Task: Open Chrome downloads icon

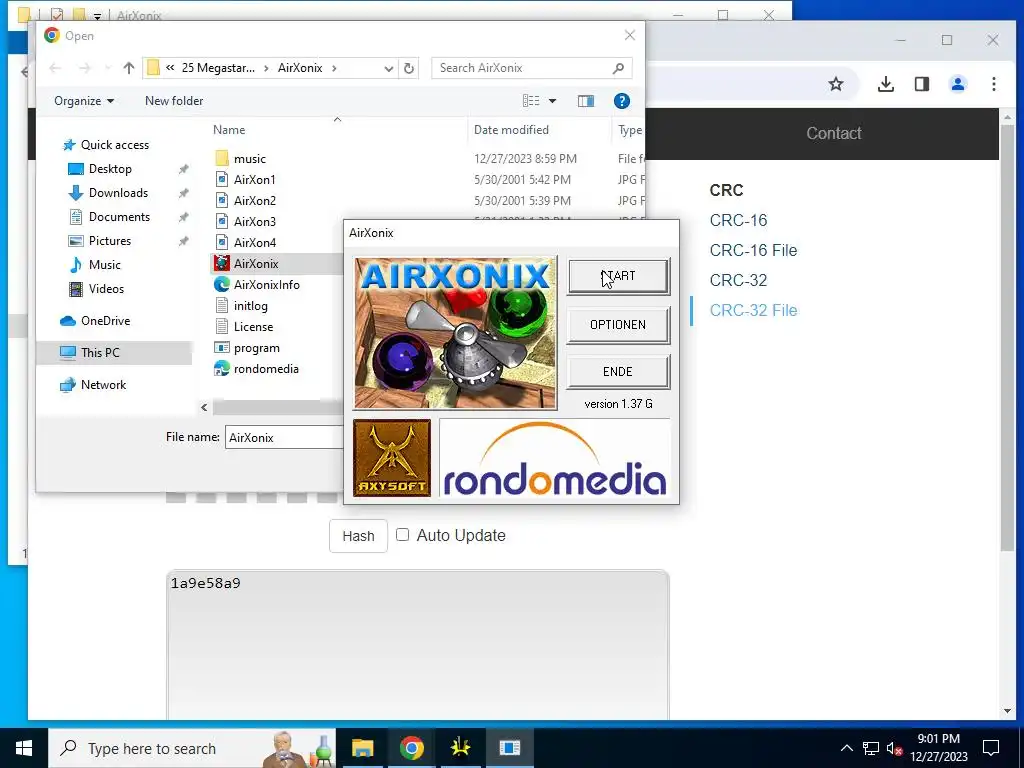Action: (886, 84)
